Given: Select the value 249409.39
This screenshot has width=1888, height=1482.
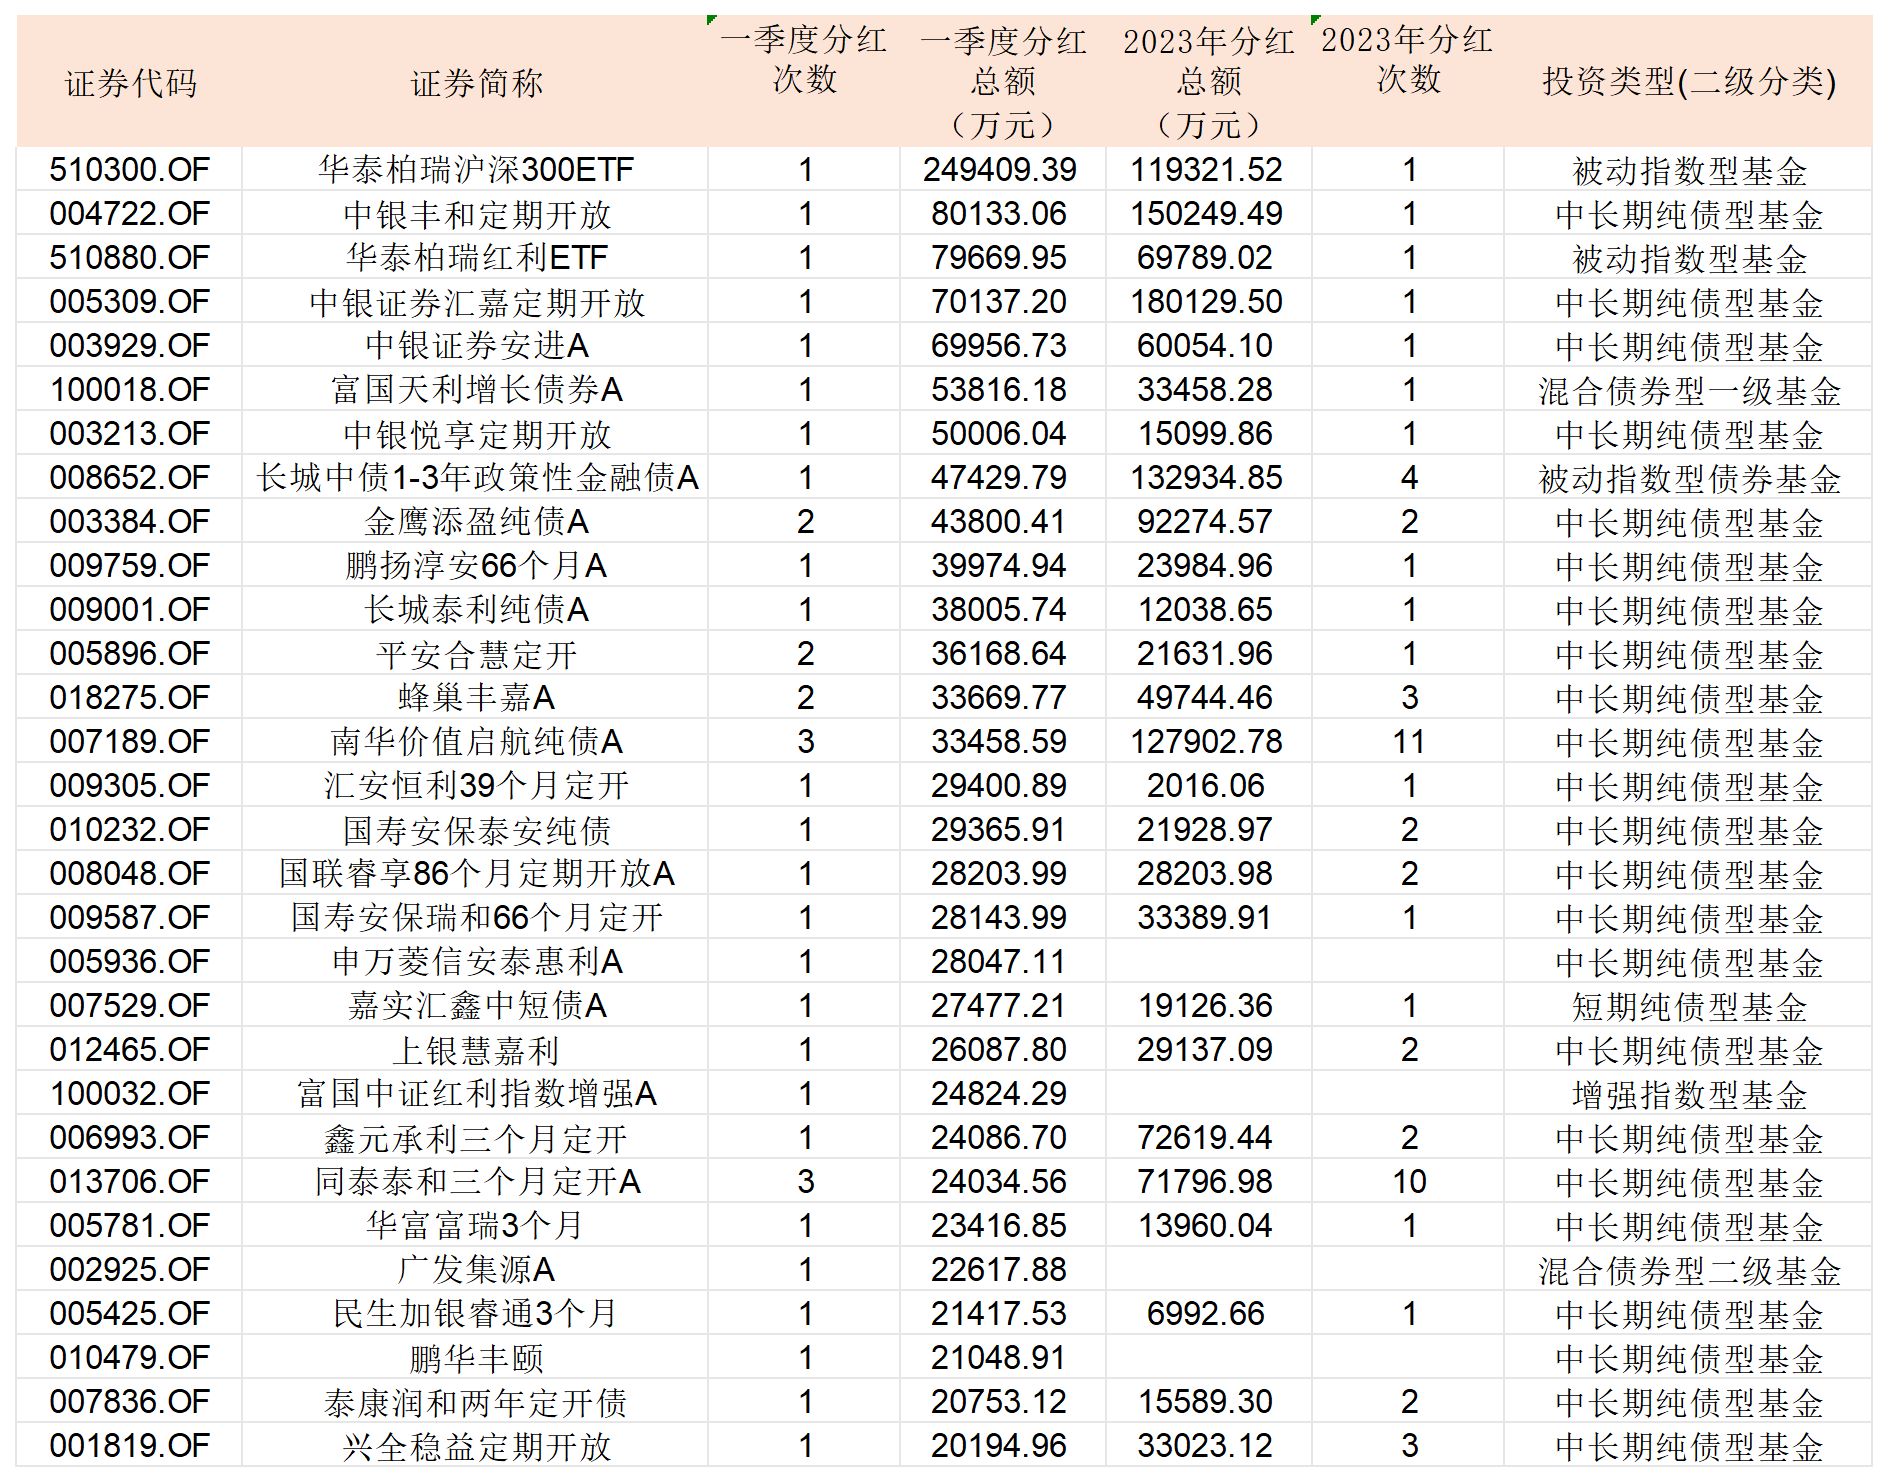Looking at the screenshot, I should [1000, 170].
